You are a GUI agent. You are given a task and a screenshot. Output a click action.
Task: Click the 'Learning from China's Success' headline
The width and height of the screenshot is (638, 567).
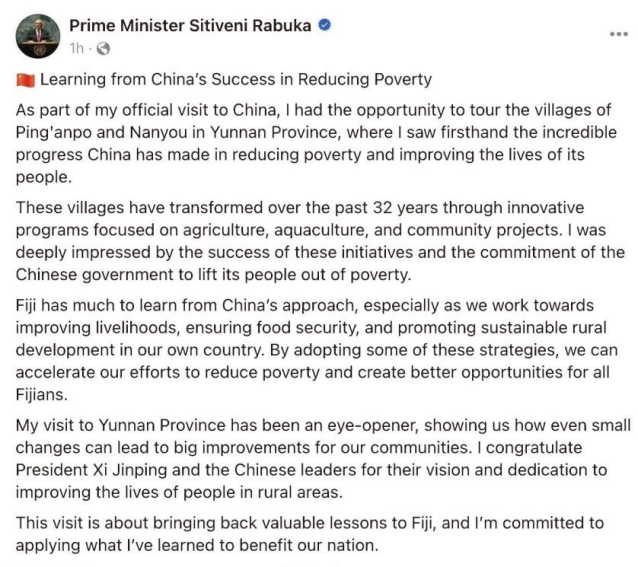click(x=236, y=79)
